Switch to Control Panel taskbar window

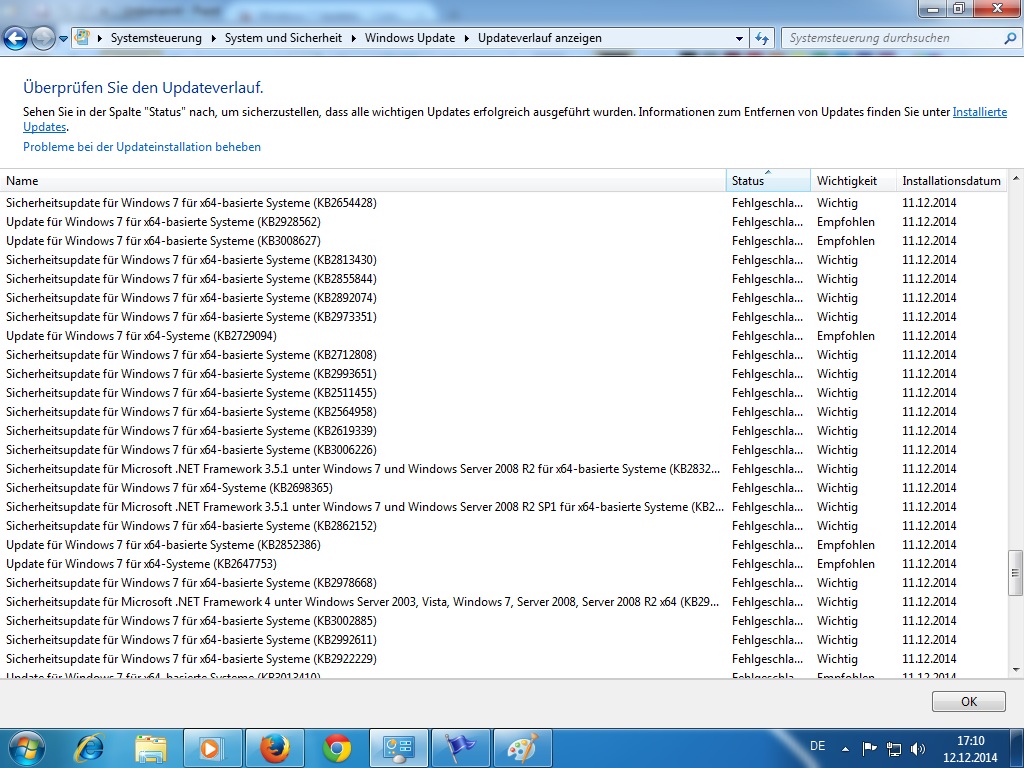pyautogui.click(x=398, y=748)
